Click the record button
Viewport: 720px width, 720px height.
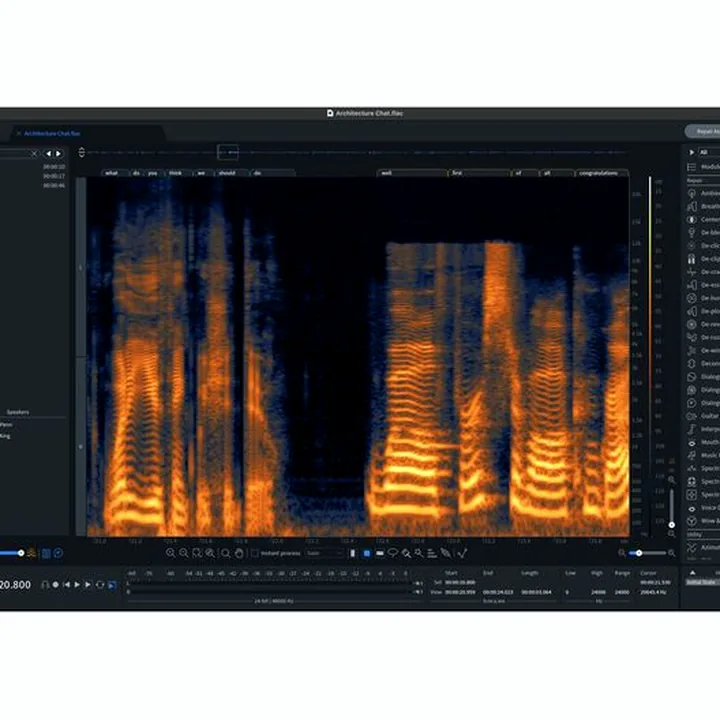[56, 585]
